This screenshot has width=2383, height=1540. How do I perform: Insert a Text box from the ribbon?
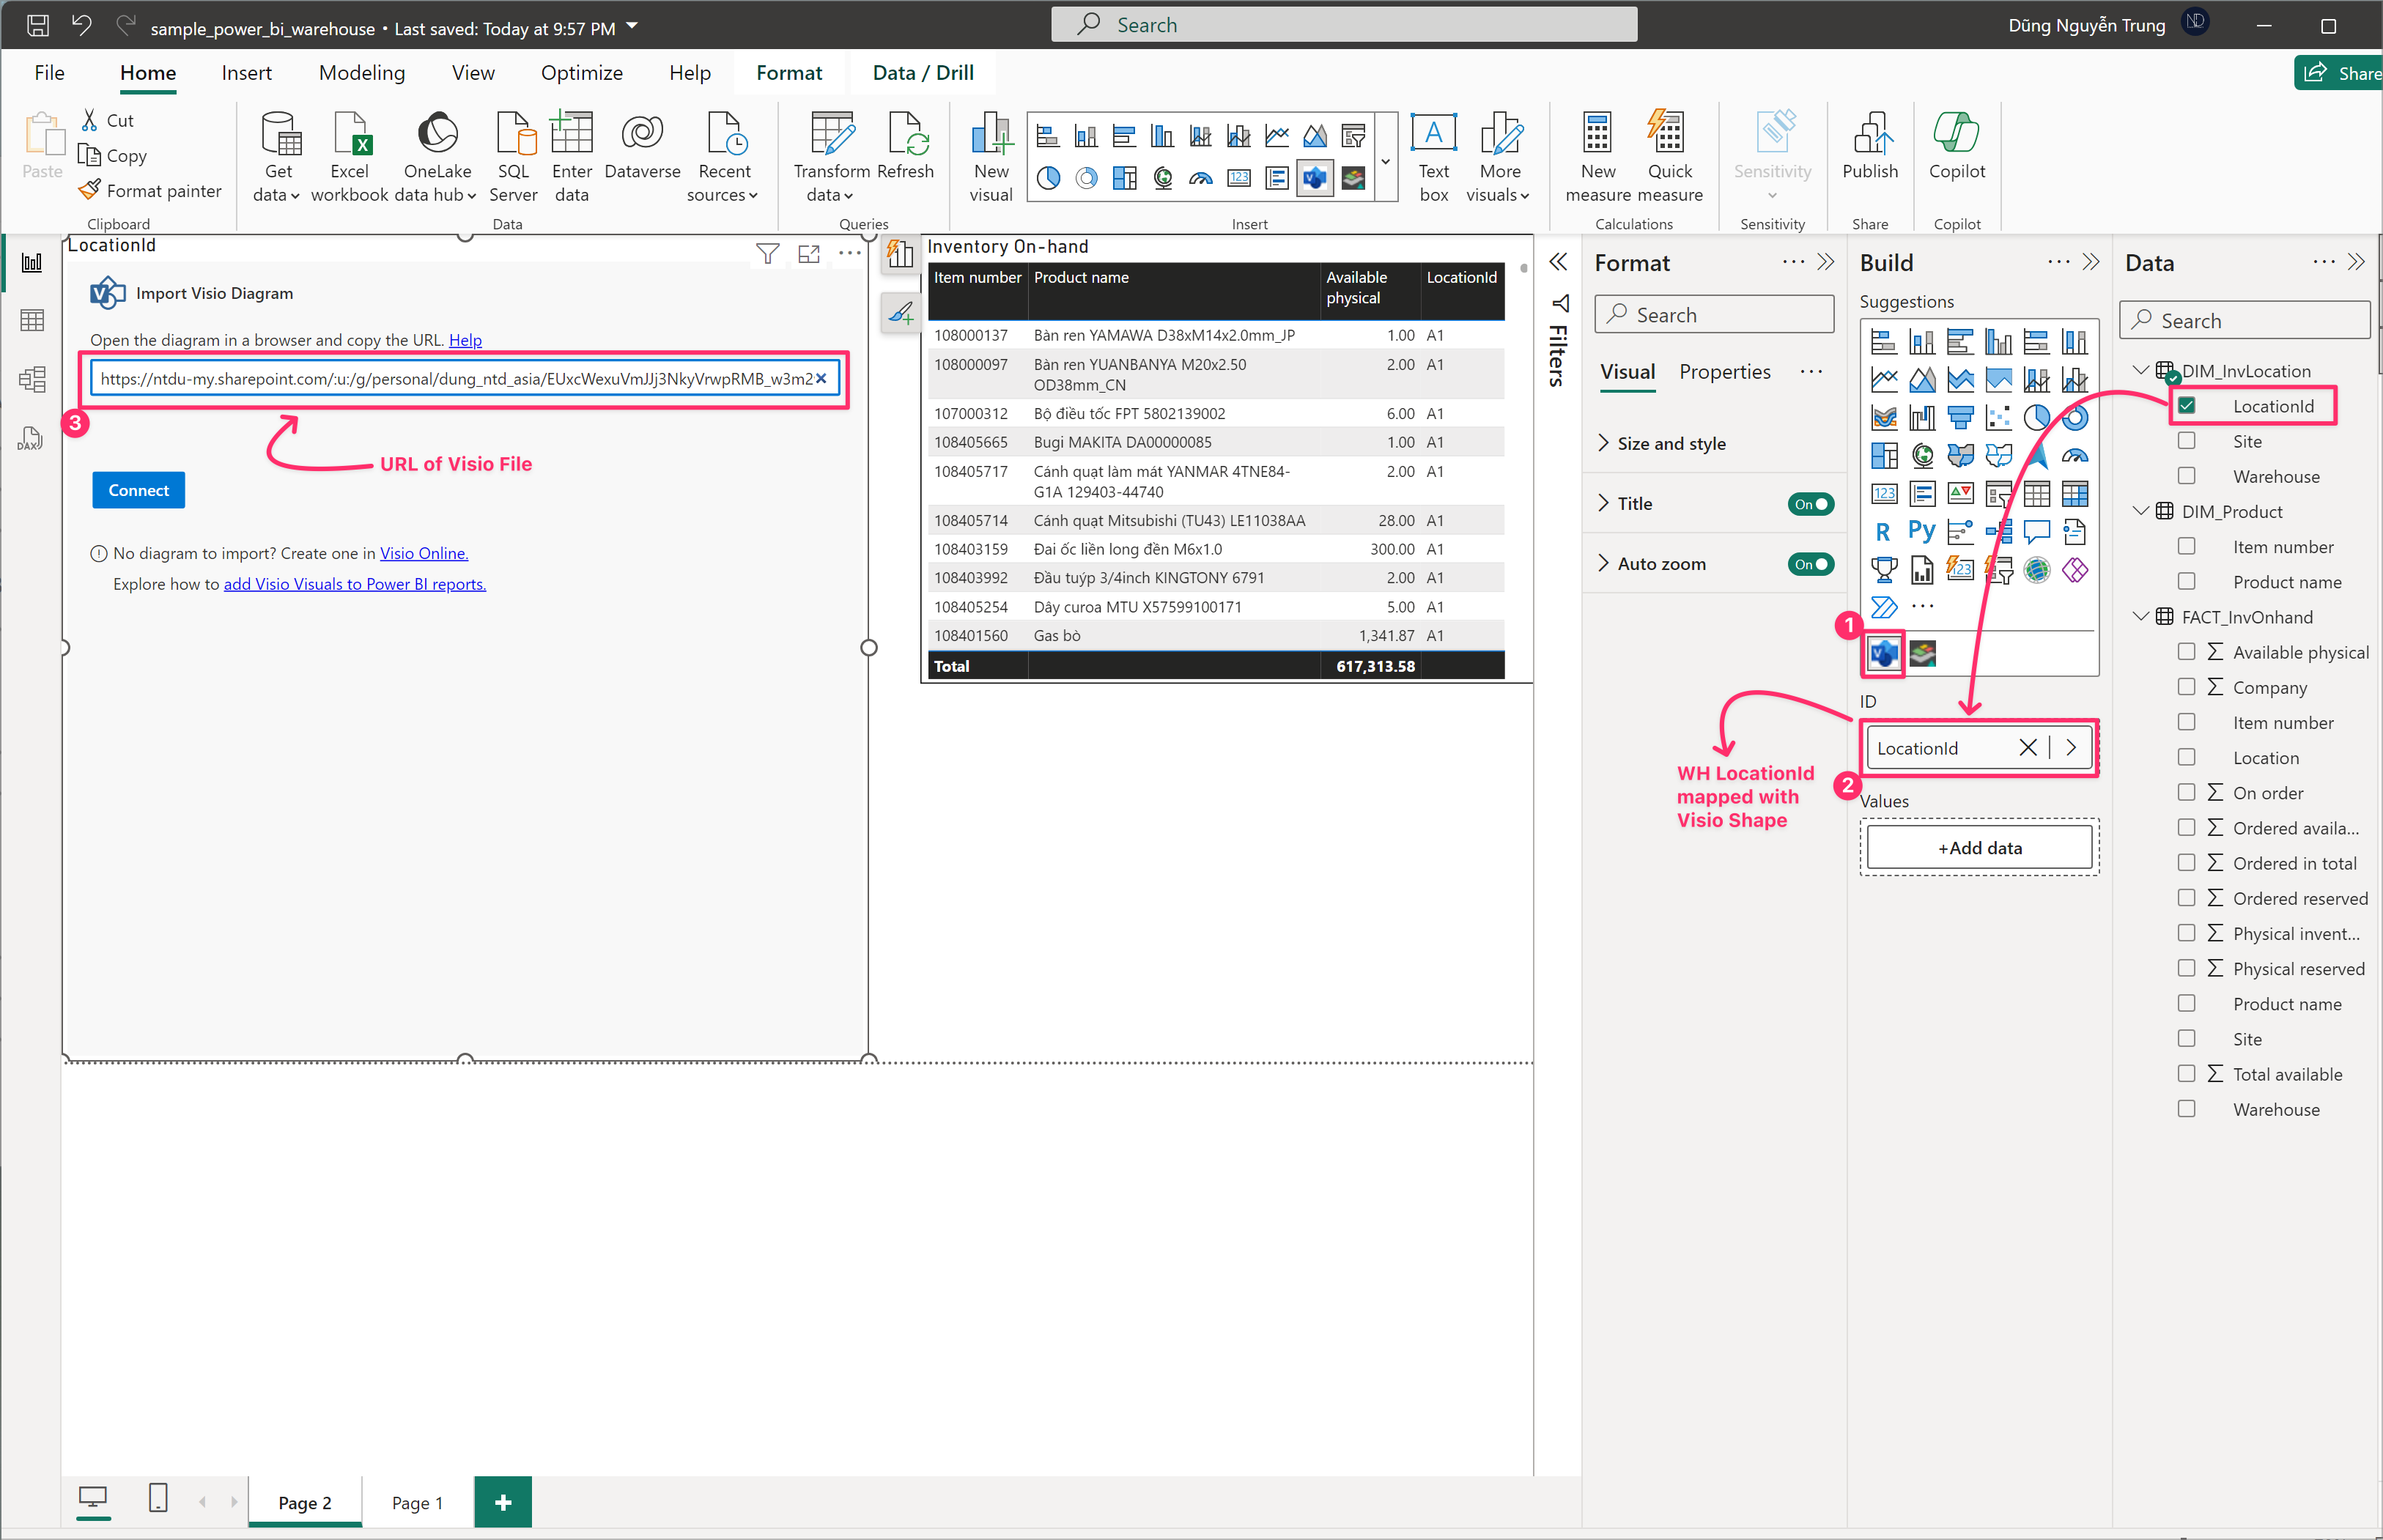click(x=1433, y=155)
